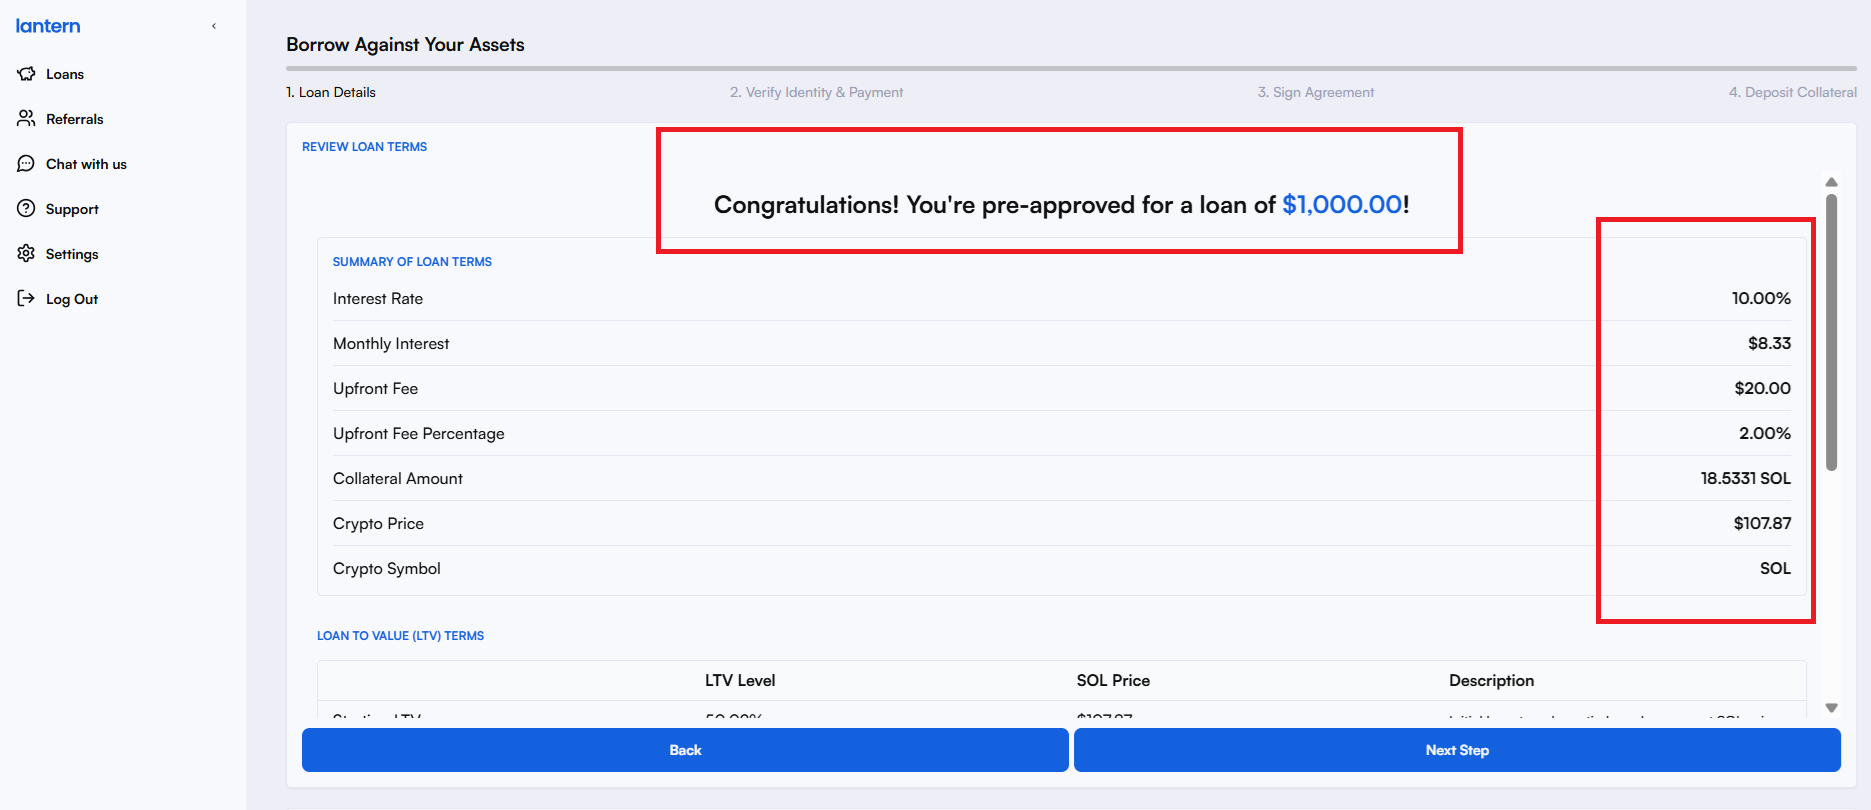Image resolution: width=1871 pixels, height=810 pixels.
Task: Open Support via the question mark icon
Action: (26, 208)
